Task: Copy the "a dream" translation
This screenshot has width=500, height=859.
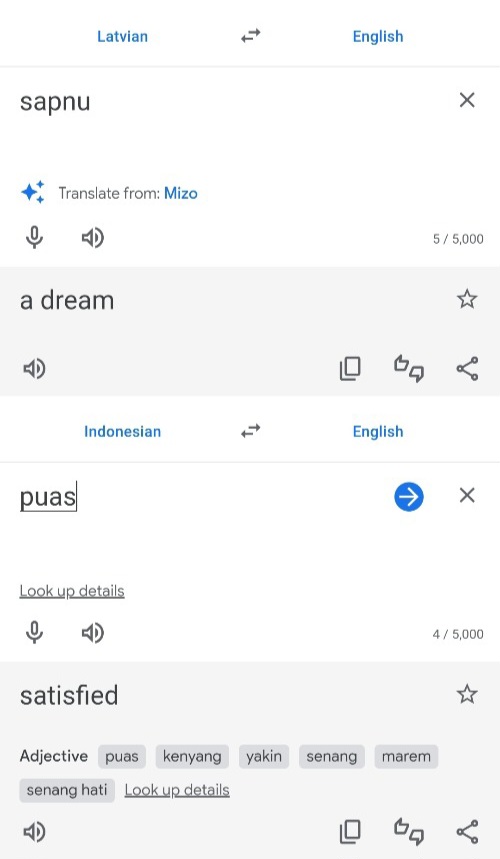Action: pos(350,368)
